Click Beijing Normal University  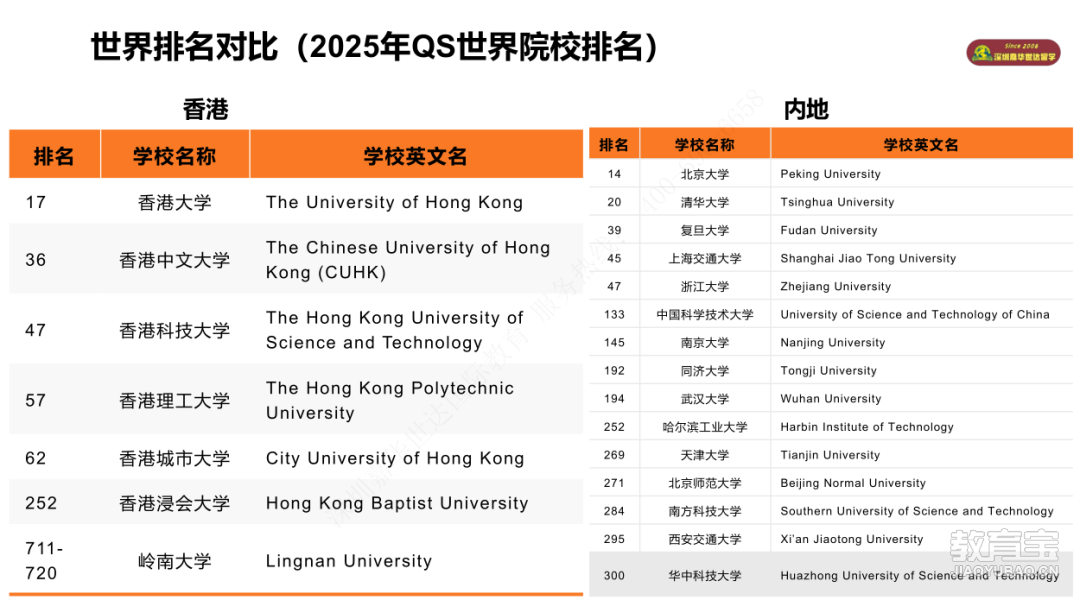[853, 483]
